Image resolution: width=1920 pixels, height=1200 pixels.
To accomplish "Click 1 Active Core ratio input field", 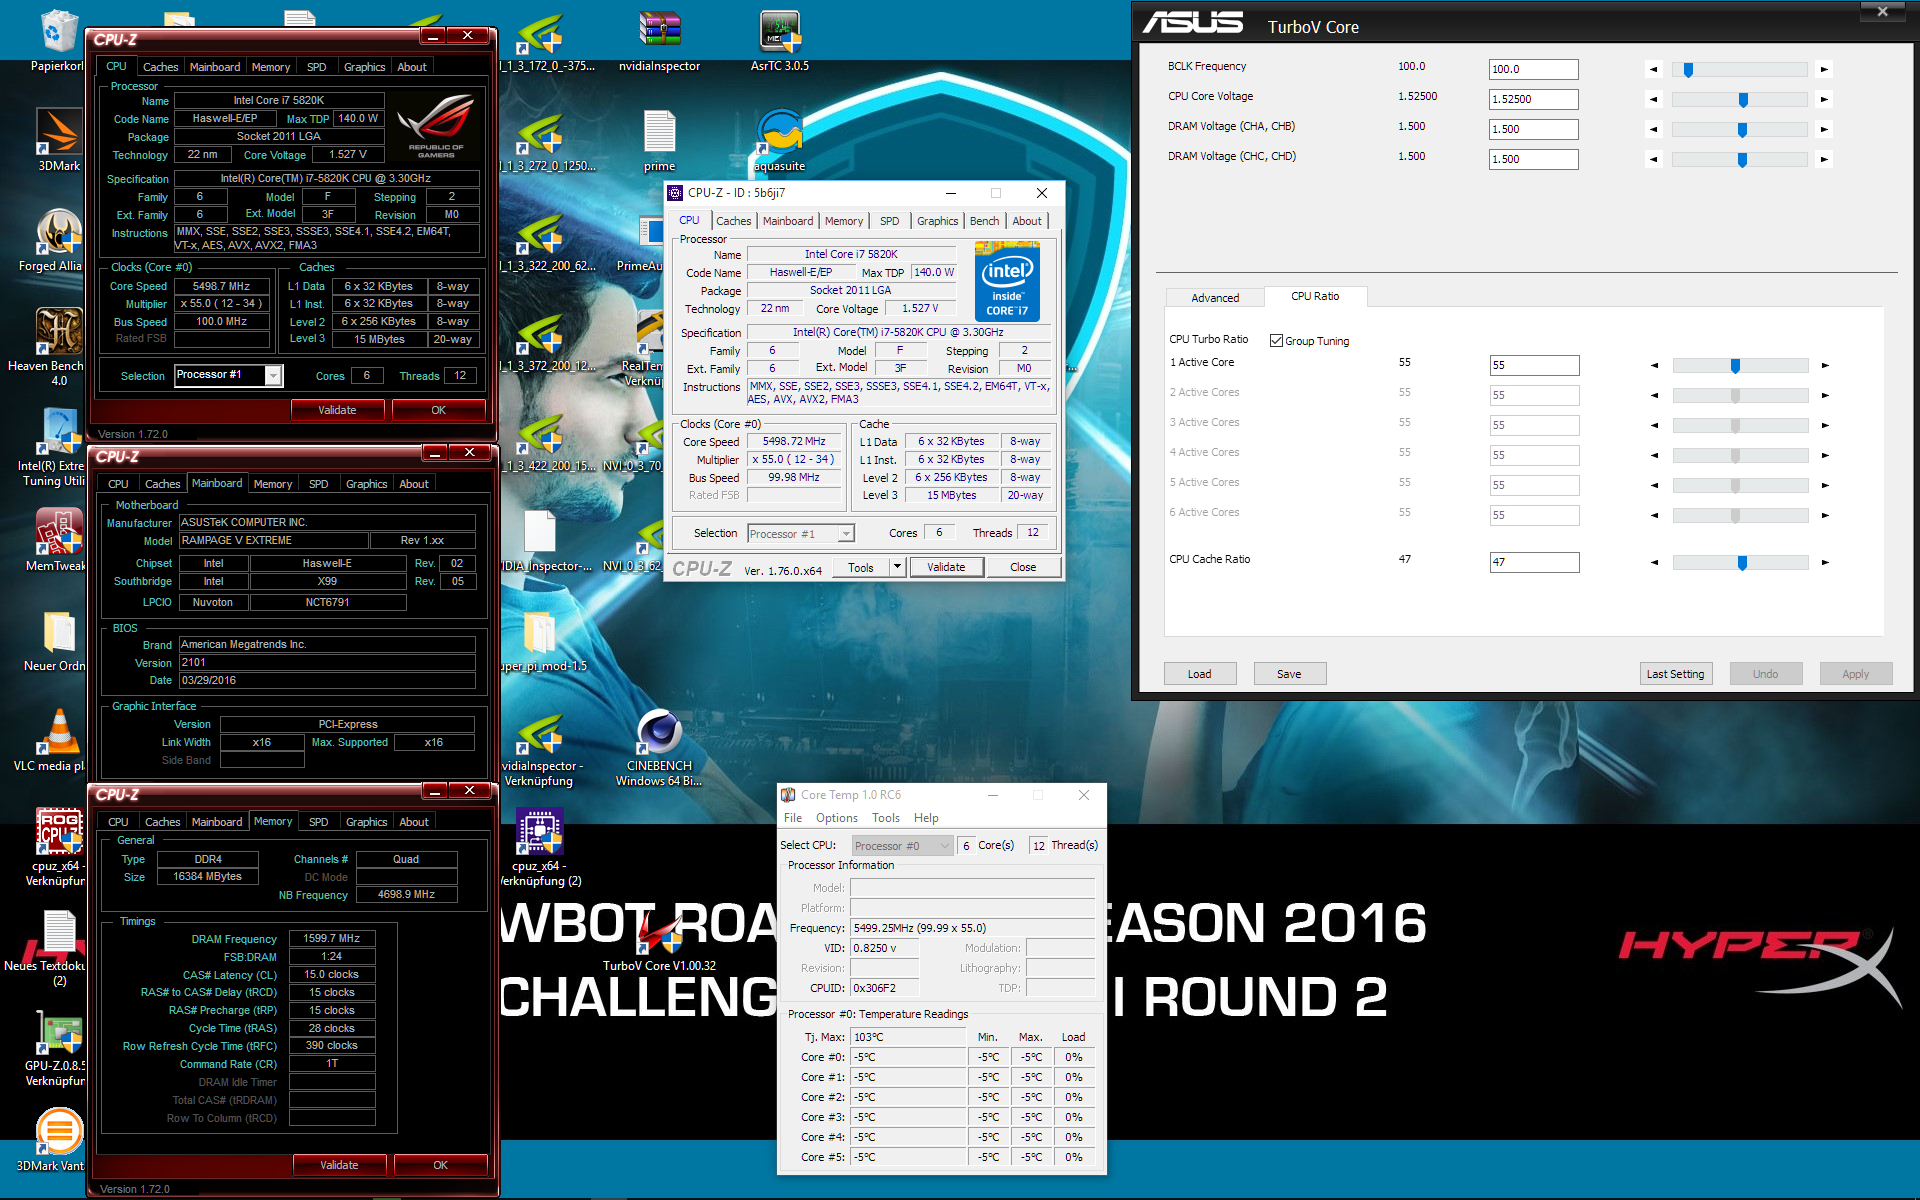I will 1535,365.
